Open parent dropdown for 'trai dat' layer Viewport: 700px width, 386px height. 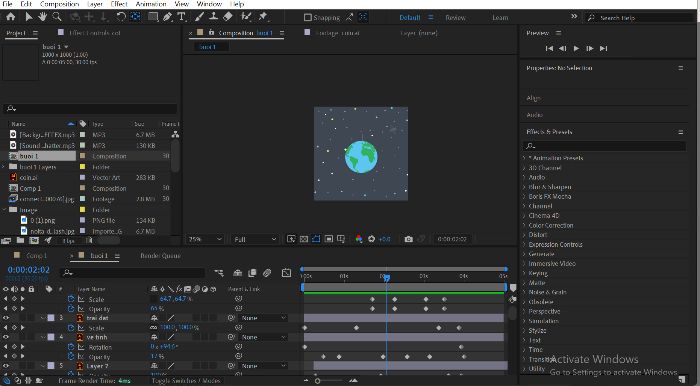[x=263, y=318]
